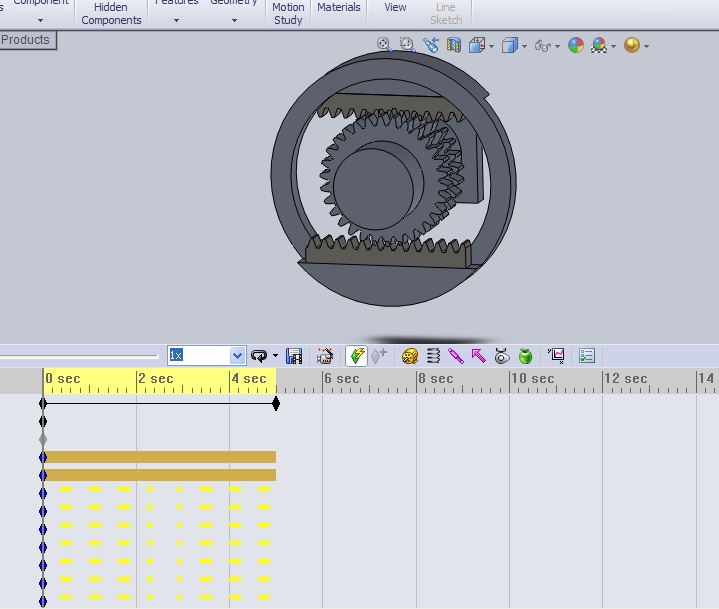Open the Animation Wizard icon
Viewport: 719px width, 609px height.
tap(325, 356)
